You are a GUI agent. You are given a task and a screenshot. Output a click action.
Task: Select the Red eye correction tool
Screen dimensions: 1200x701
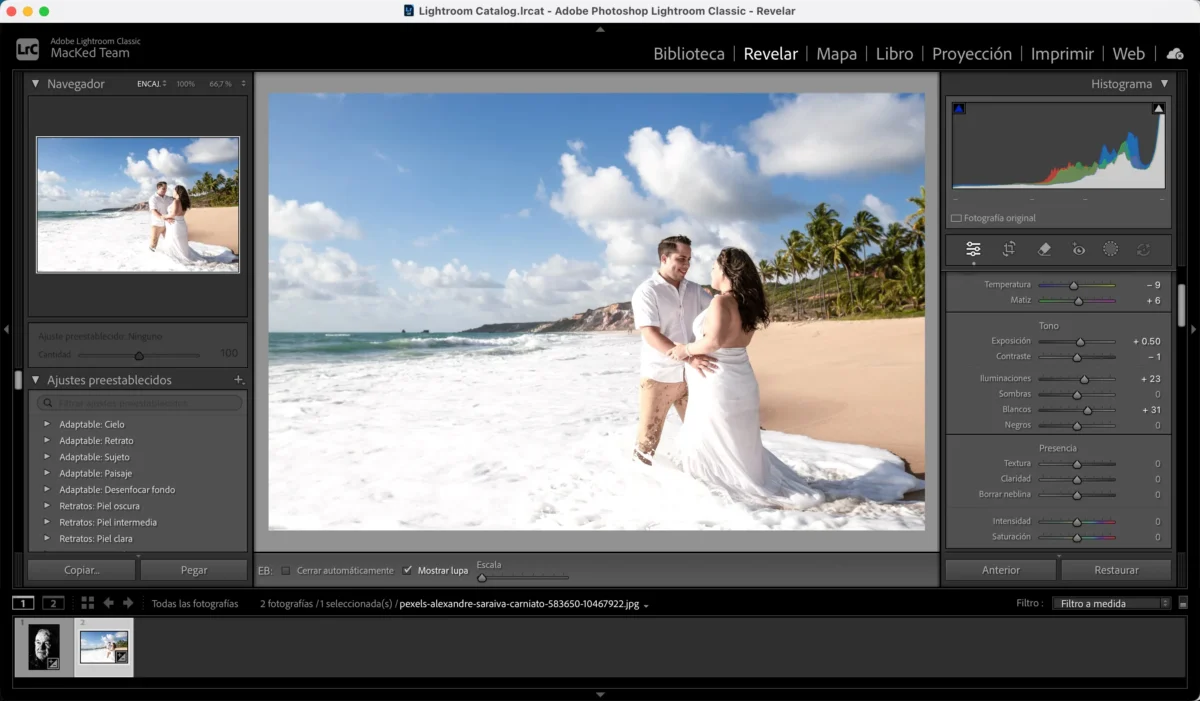click(1079, 249)
